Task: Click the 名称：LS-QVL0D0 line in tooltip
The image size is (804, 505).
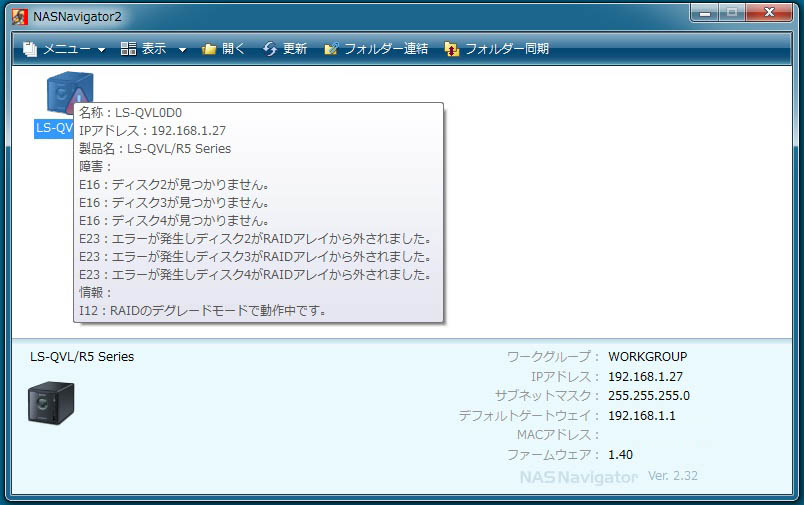Action: point(130,113)
